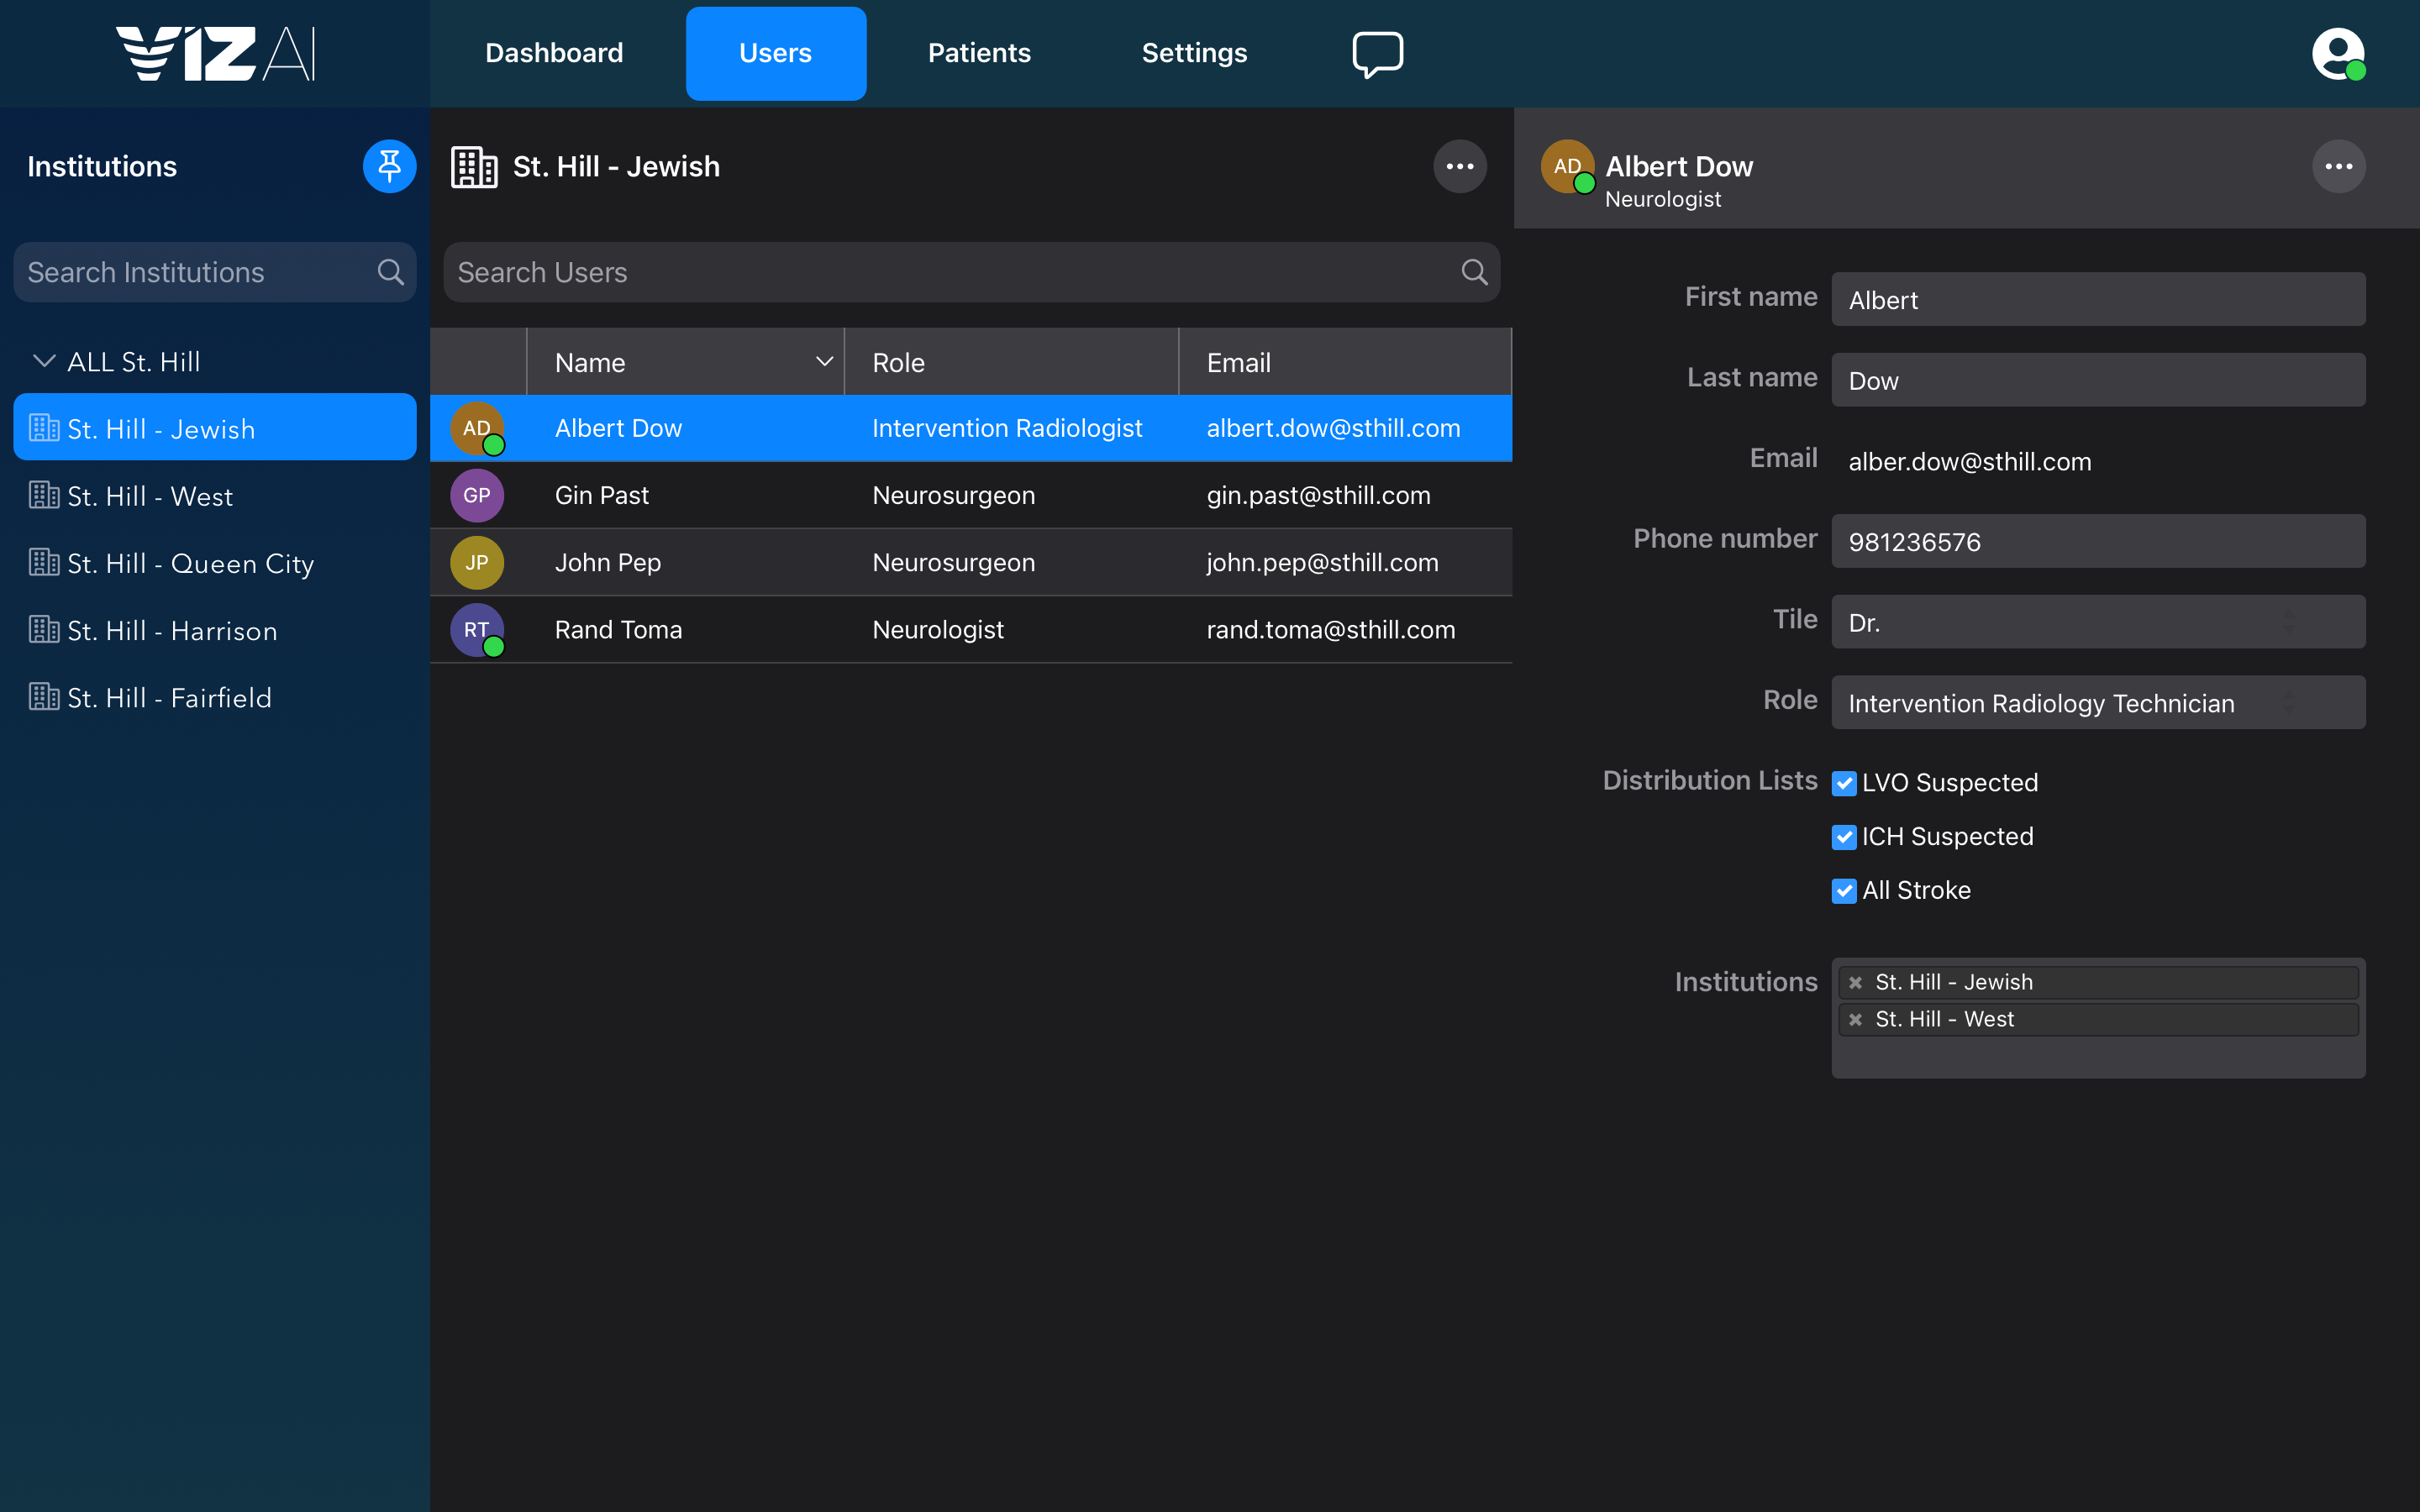Select the Rand Toma user row

[x=970, y=630]
